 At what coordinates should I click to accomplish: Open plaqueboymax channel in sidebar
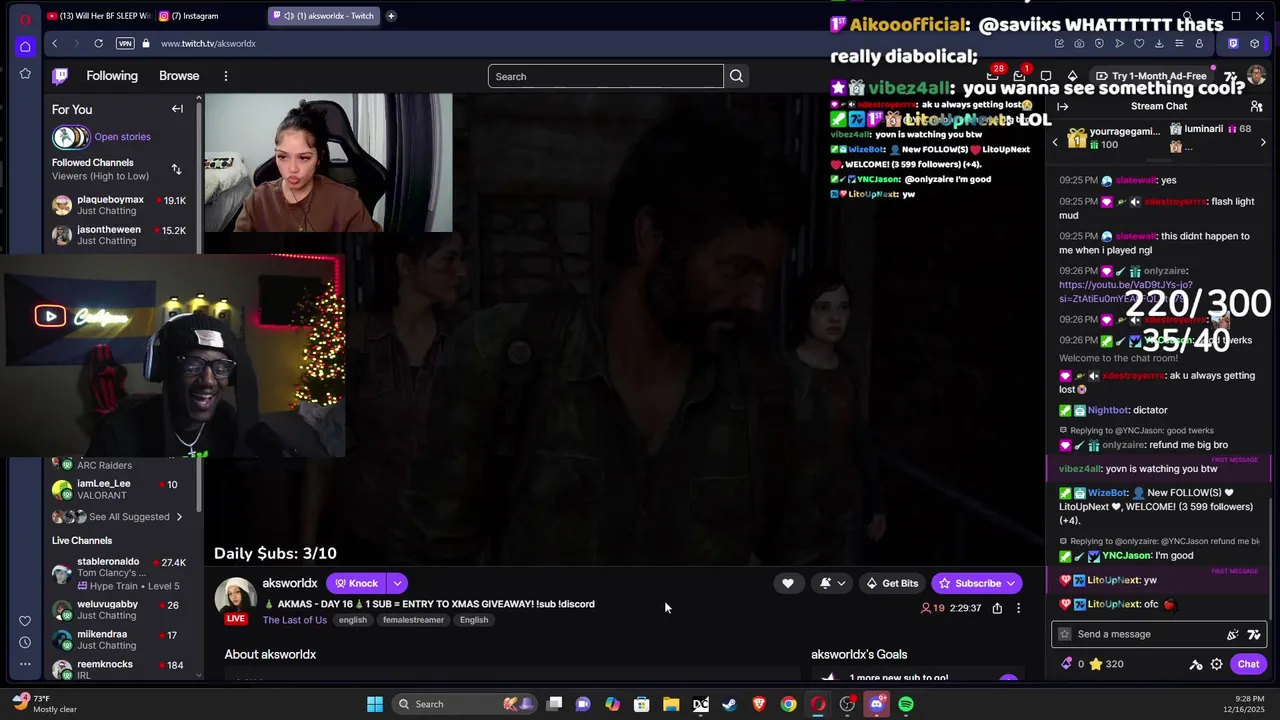pyautogui.click(x=120, y=205)
